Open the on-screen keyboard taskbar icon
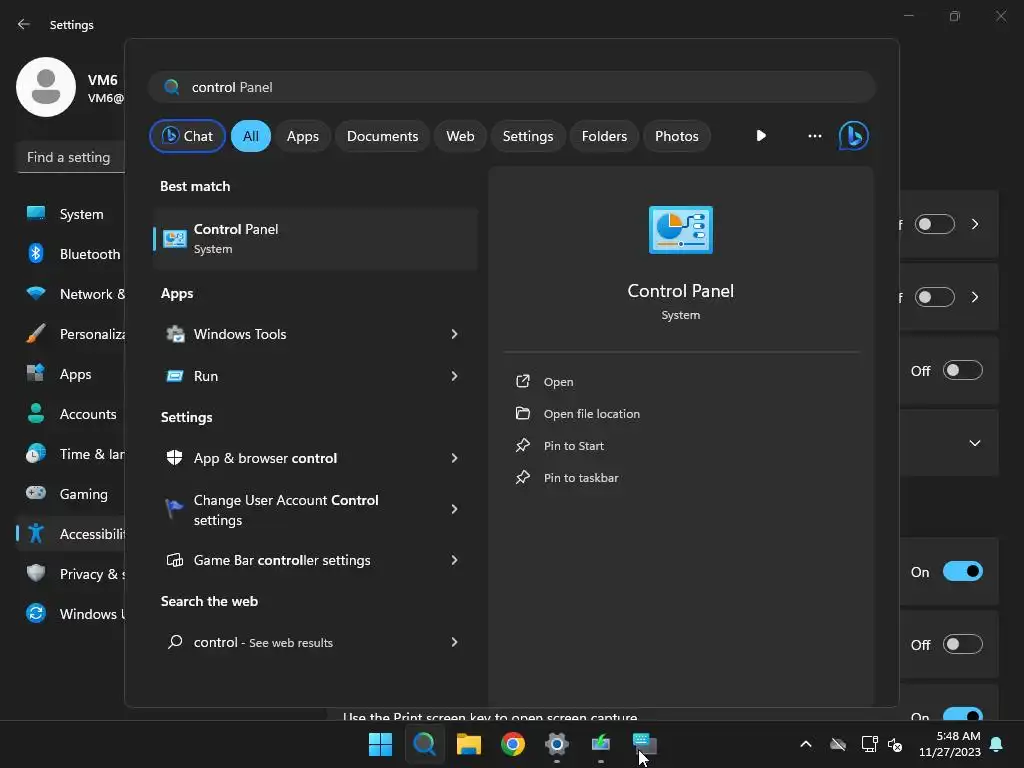The image size is (1024, 768). [x=645, y=744]
